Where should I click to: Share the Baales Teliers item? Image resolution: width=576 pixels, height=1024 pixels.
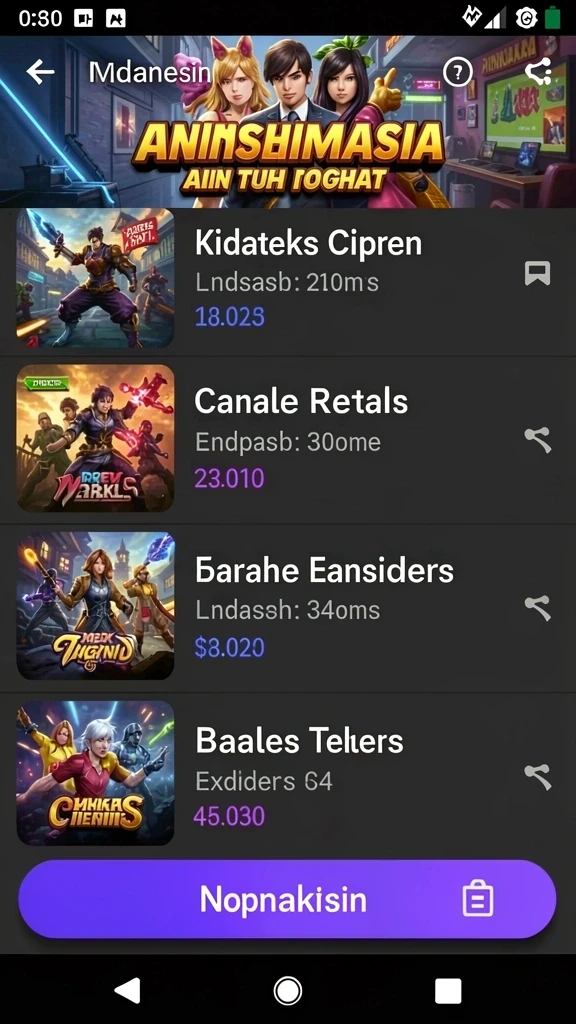pyautogui.click(x=538, y=777)
